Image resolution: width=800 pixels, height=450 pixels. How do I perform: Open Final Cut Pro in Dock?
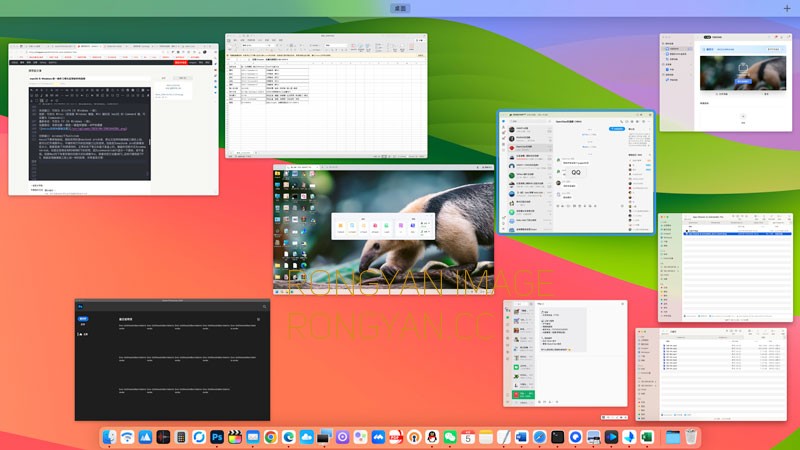point(235,437)
